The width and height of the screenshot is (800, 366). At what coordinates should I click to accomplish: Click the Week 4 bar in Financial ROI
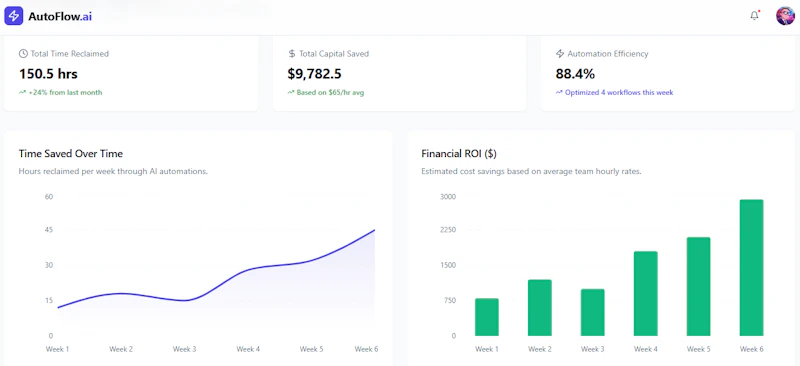click(x=645, y=294)
